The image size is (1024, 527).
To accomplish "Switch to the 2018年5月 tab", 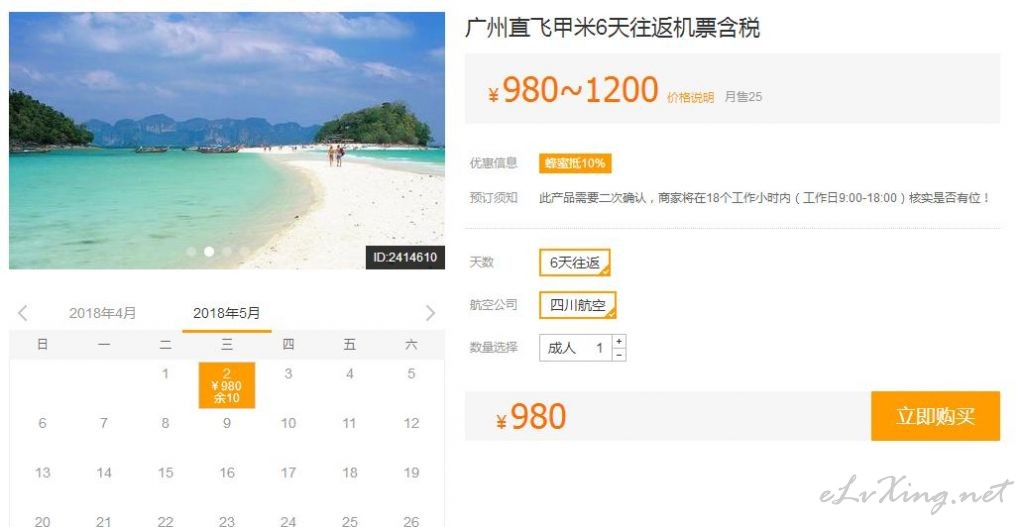I will tap(227, 313).
